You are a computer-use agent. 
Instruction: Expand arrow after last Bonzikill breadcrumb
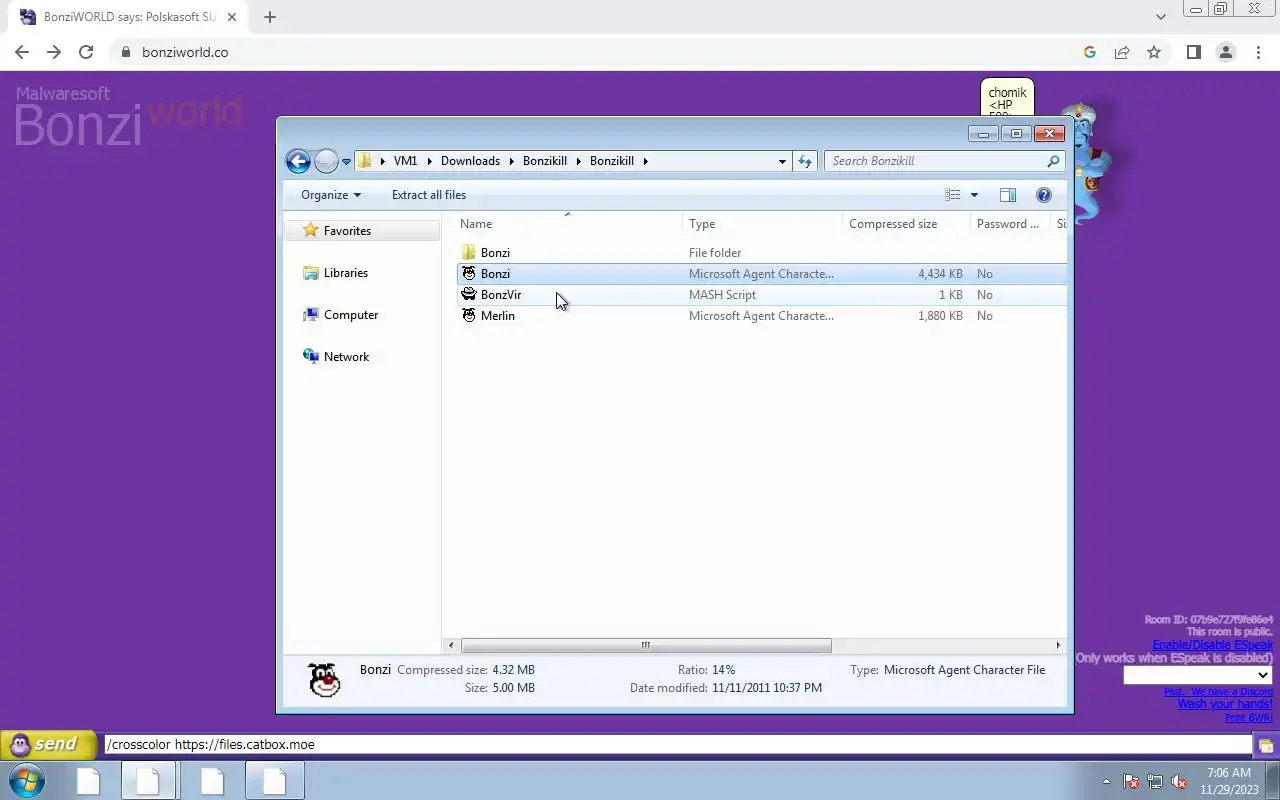pos(645,161)
